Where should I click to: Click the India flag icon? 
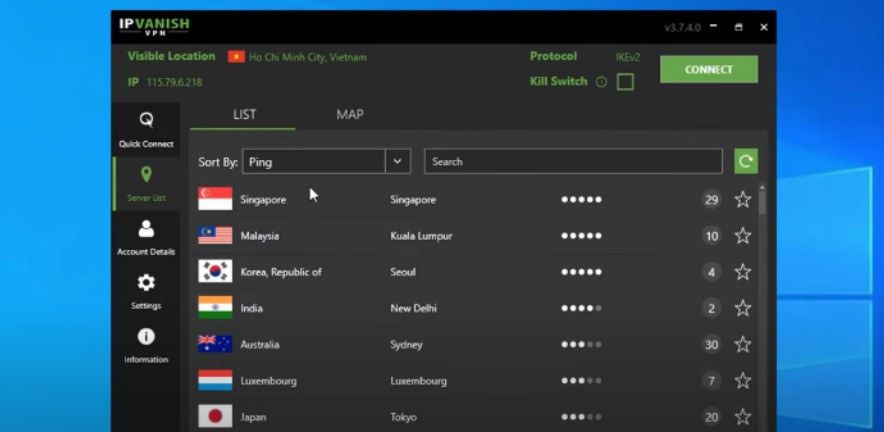point(215,307)
